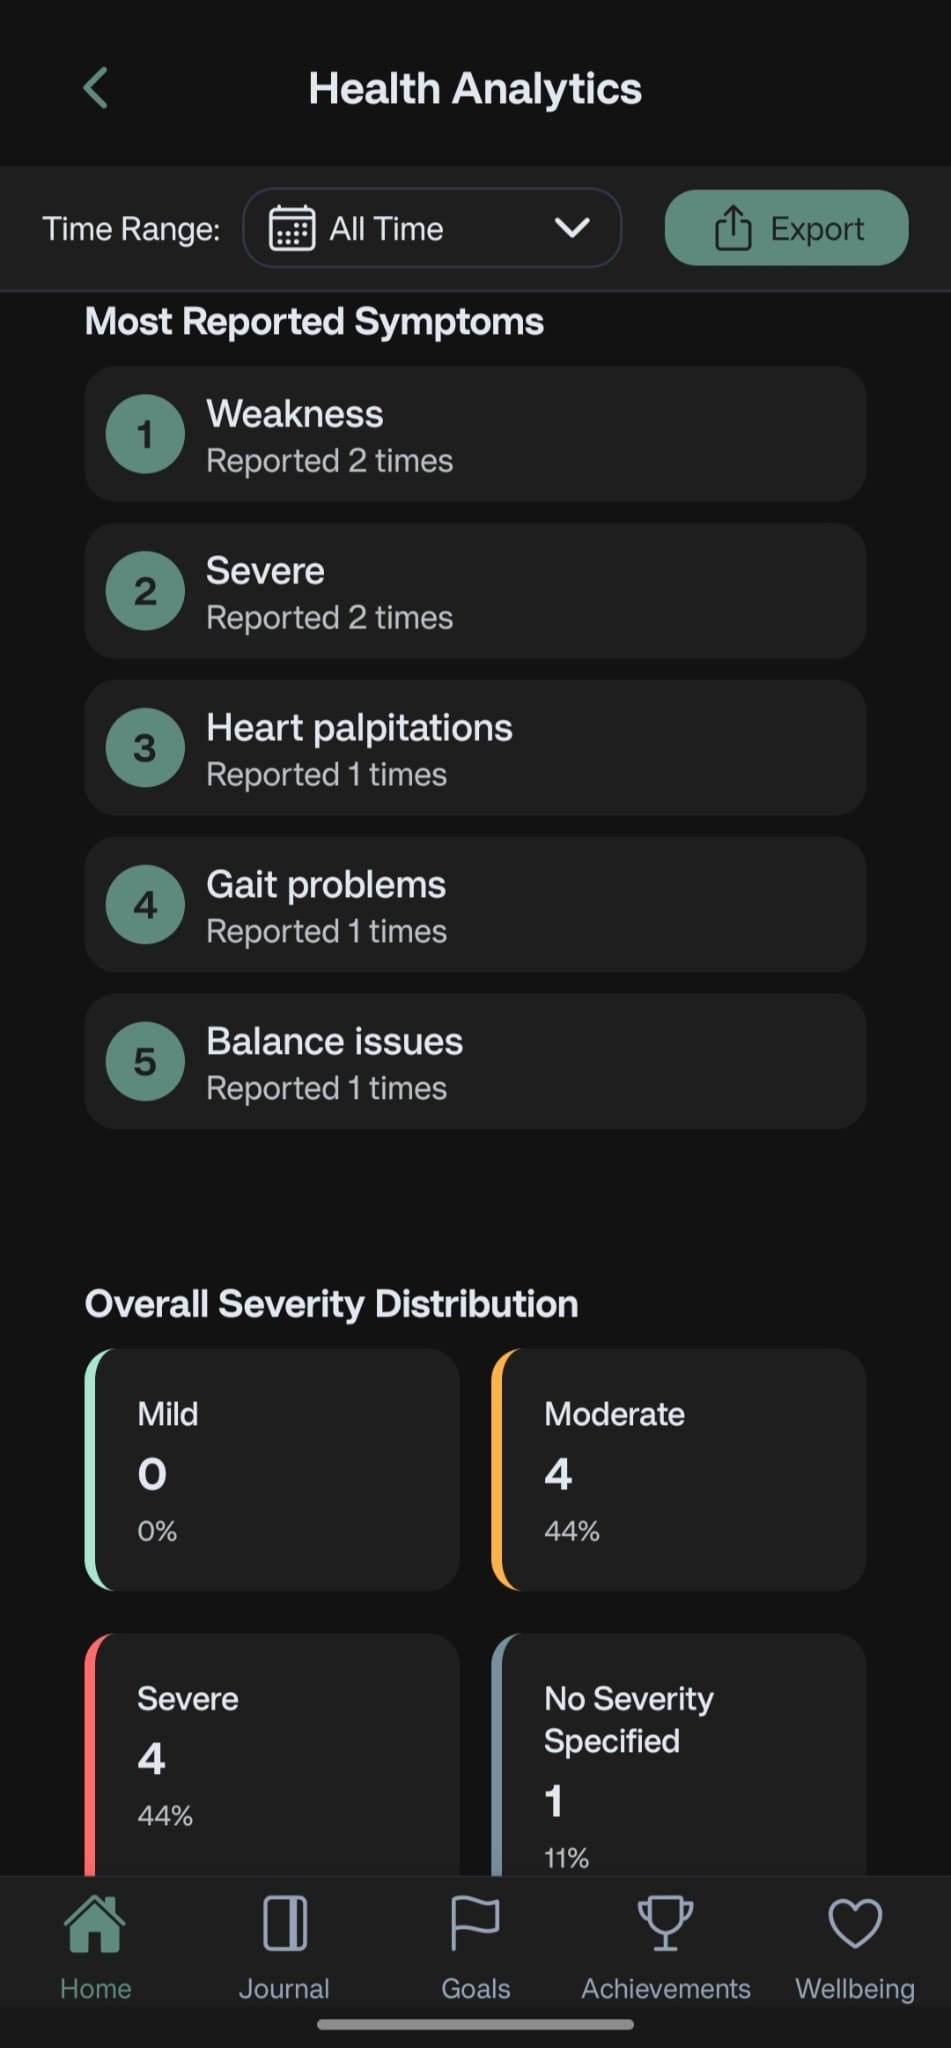Tap the calendar icon in Time Range
The image size is (951, 2048).
[291, 228]
